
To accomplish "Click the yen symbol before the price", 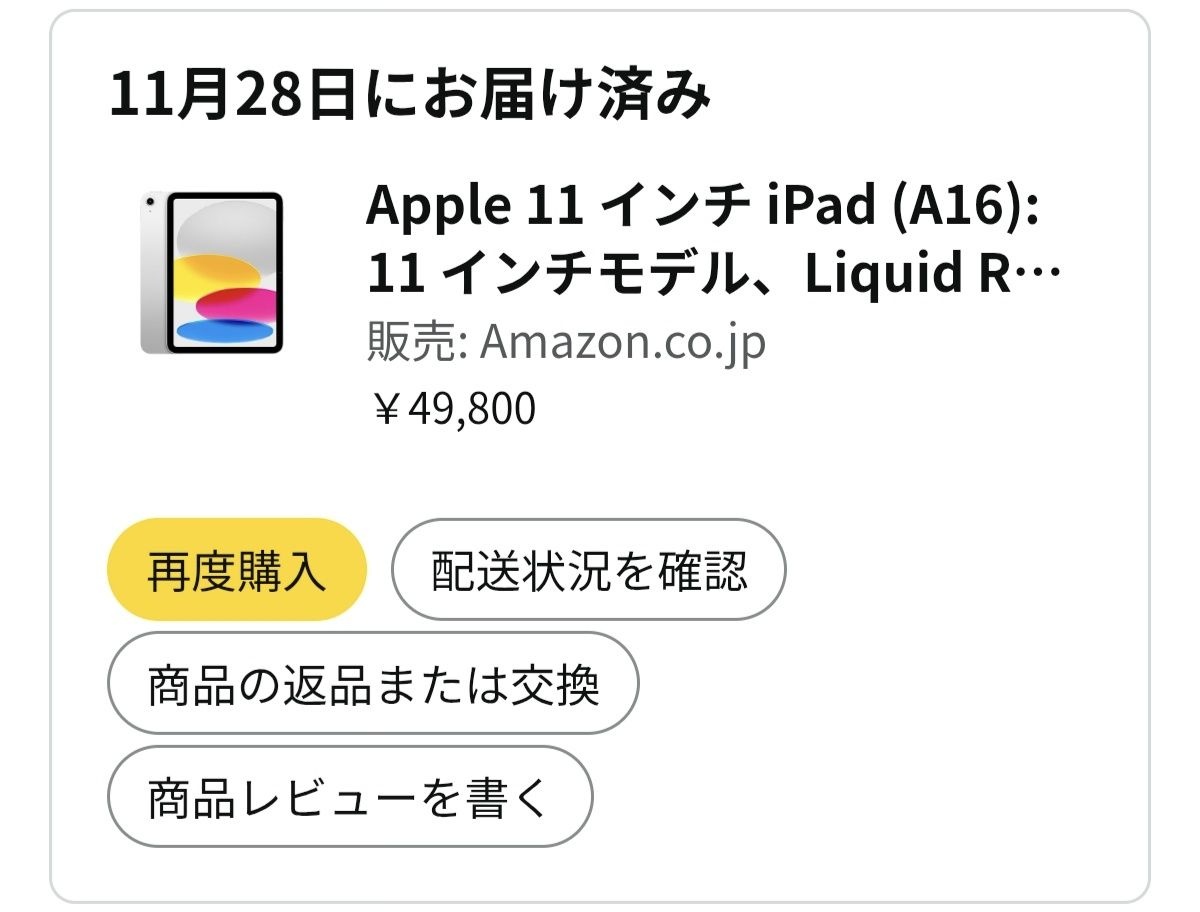I will (386, 410).
